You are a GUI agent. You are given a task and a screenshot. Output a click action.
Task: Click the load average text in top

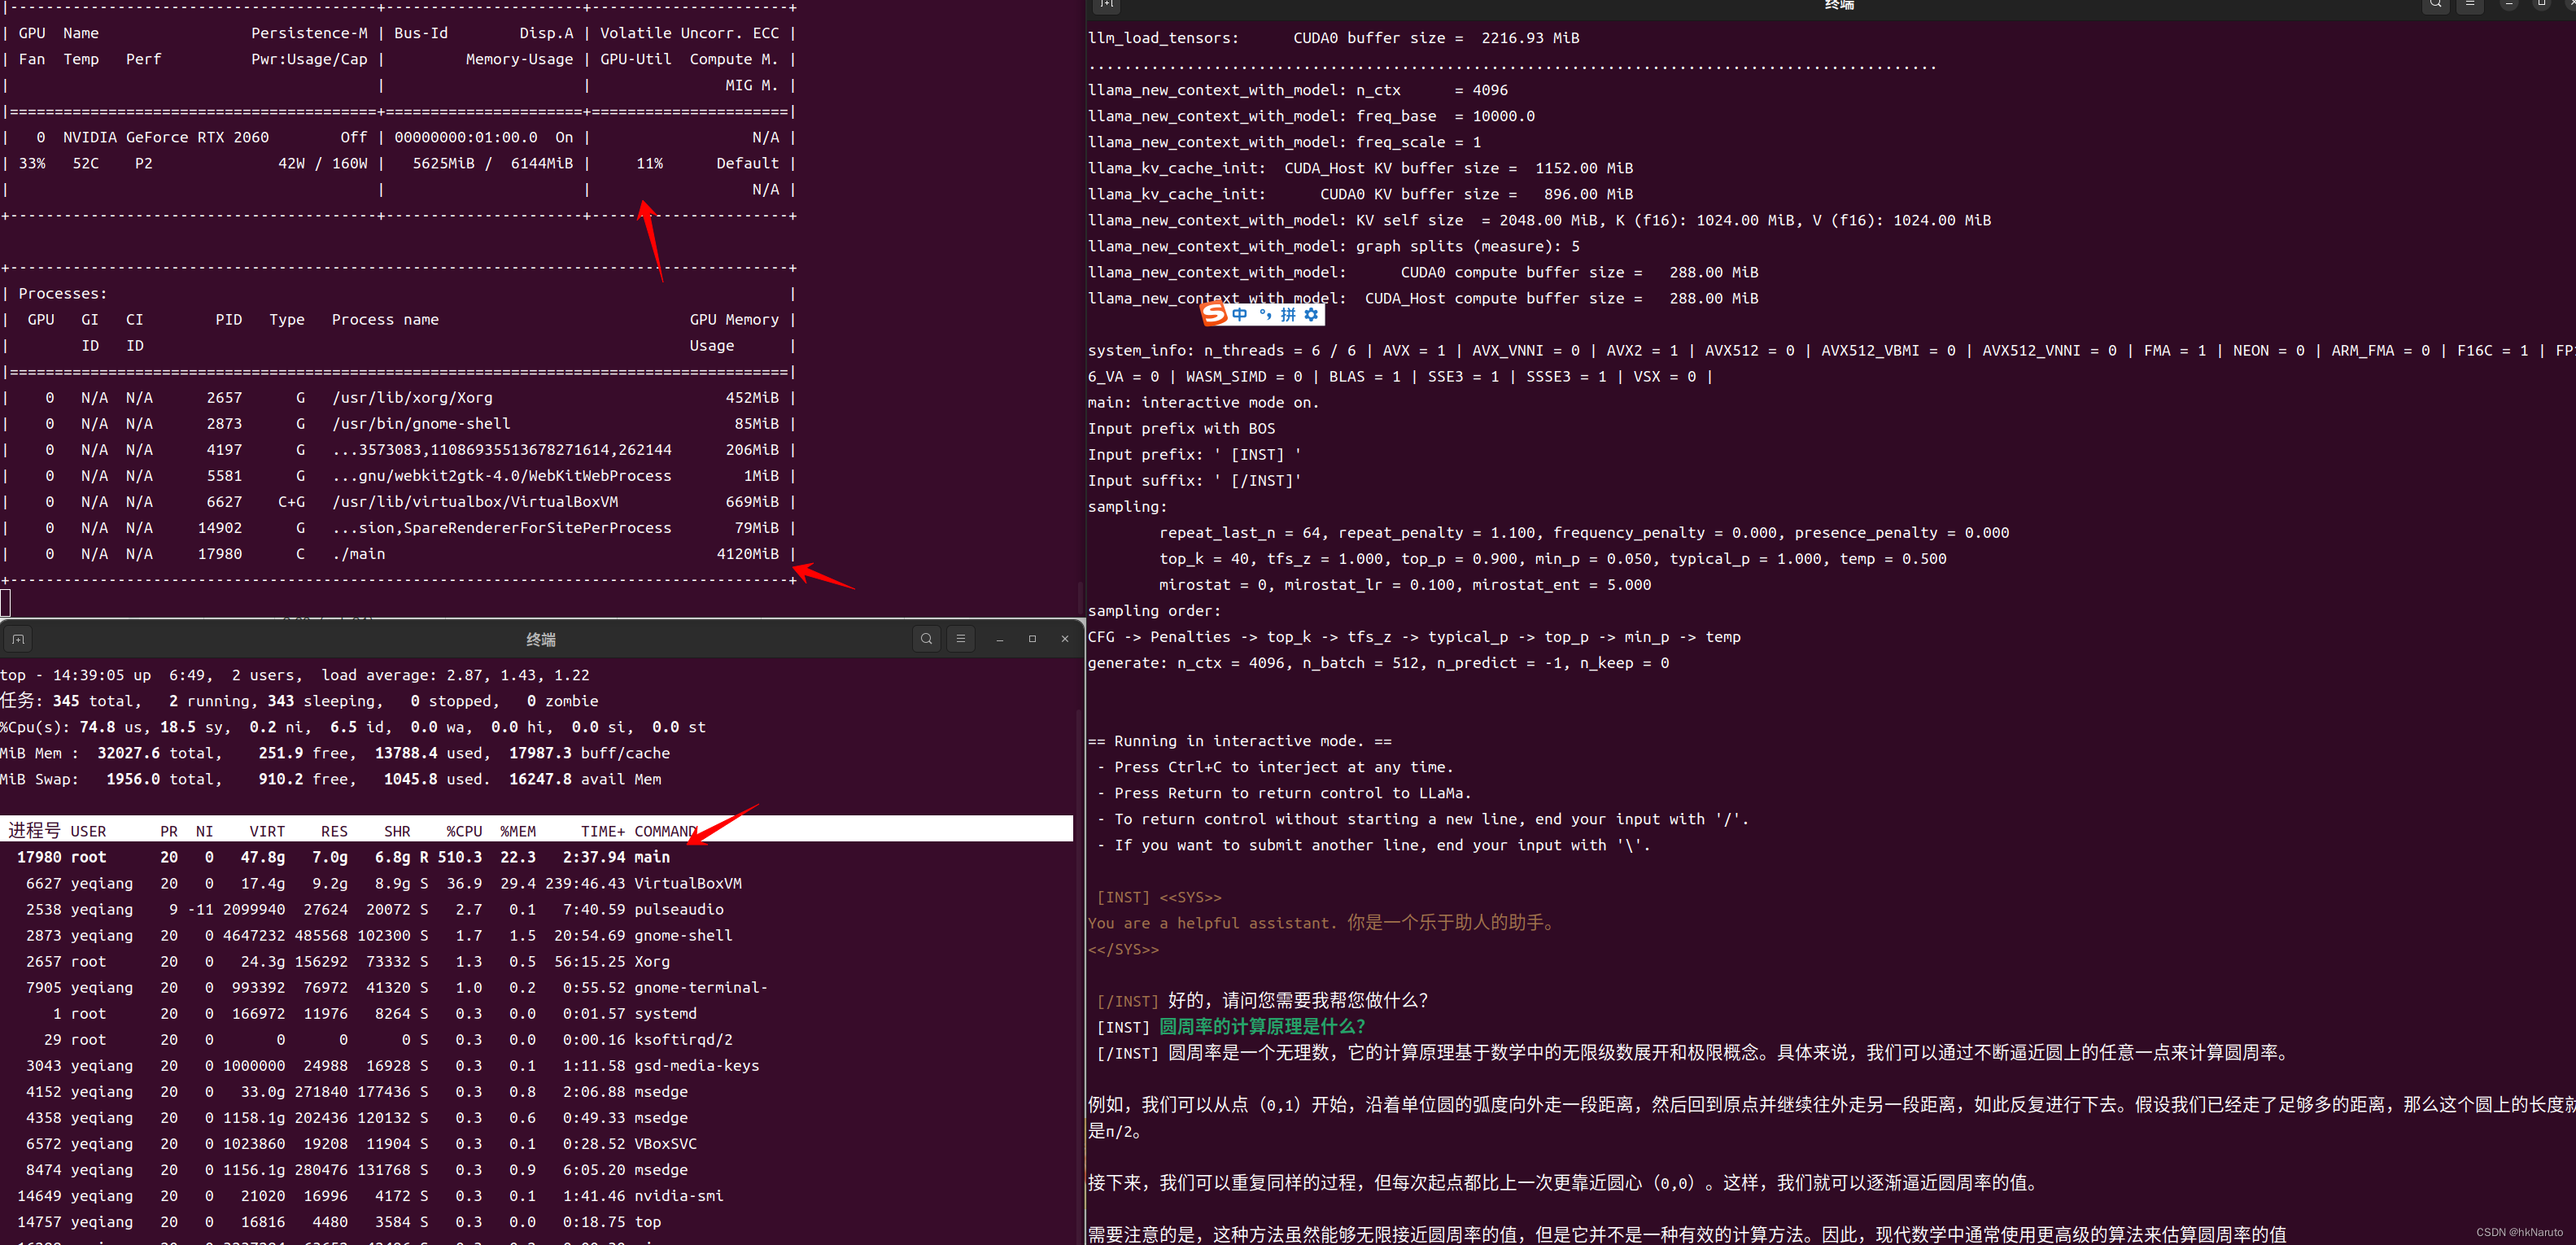[x=455, y=675]
